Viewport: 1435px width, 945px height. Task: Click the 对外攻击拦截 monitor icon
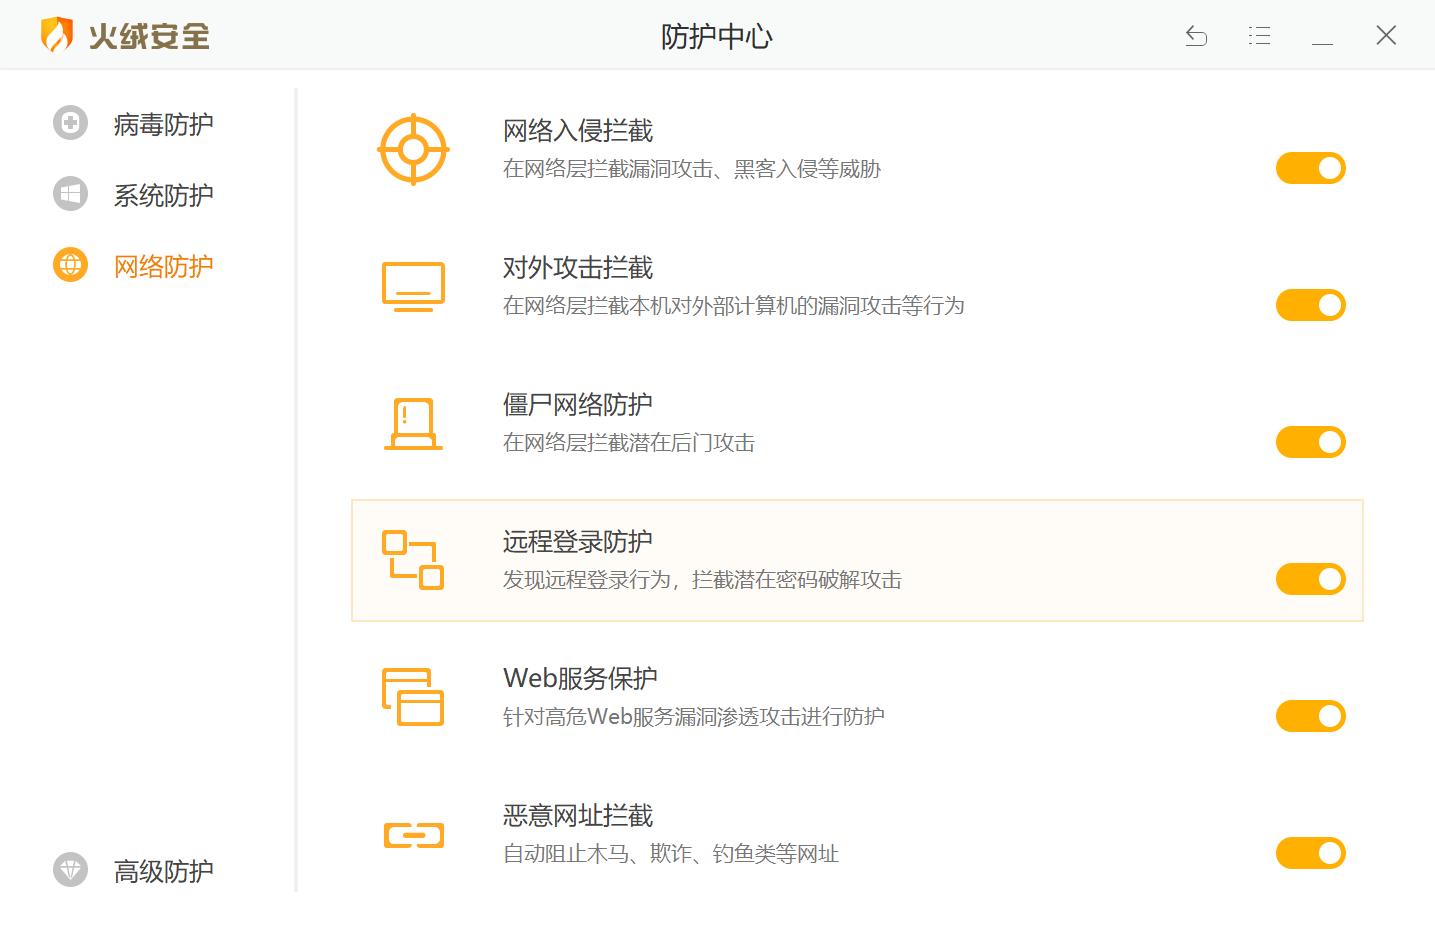tap(412, 286)
